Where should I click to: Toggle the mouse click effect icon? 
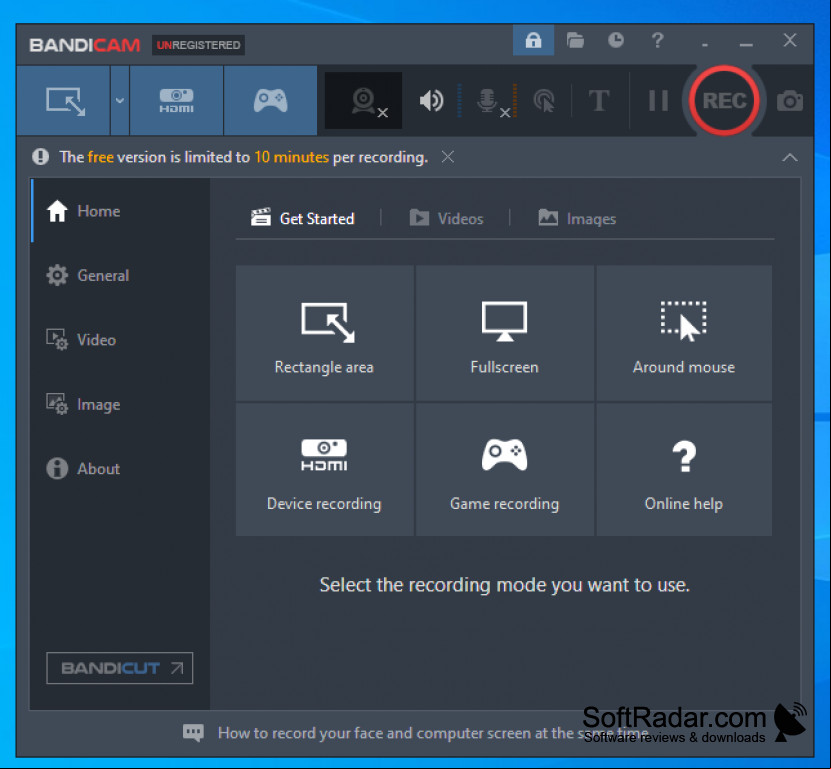coord(544,101)
